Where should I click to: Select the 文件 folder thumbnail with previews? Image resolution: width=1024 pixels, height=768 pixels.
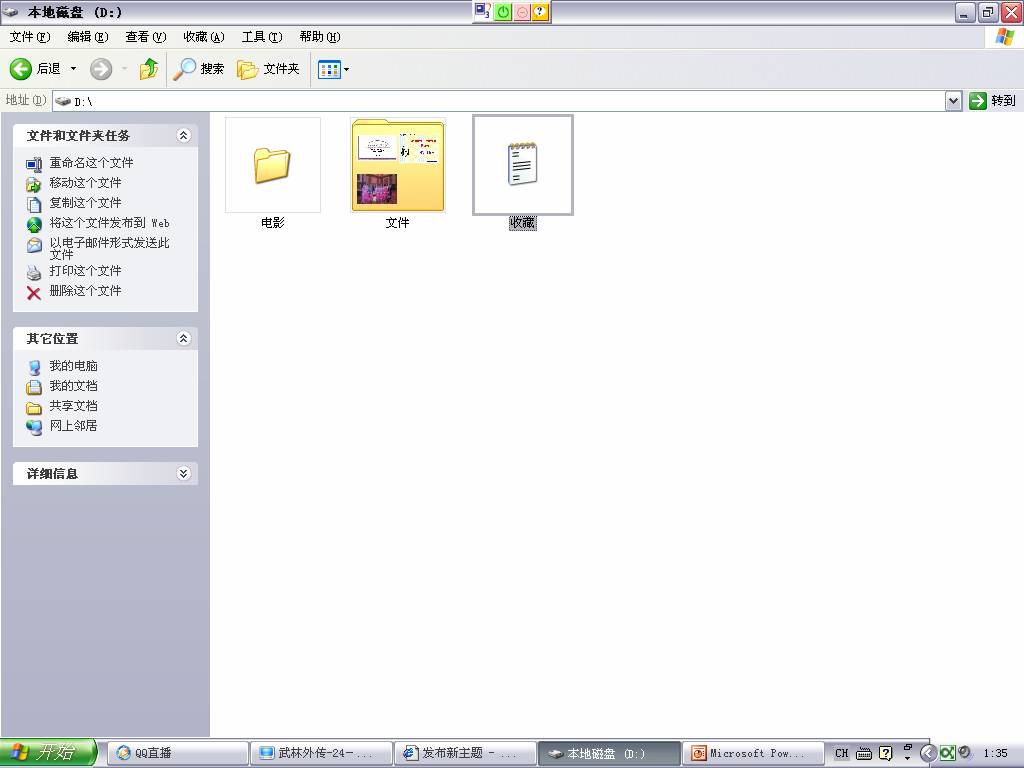coord(398,165)
